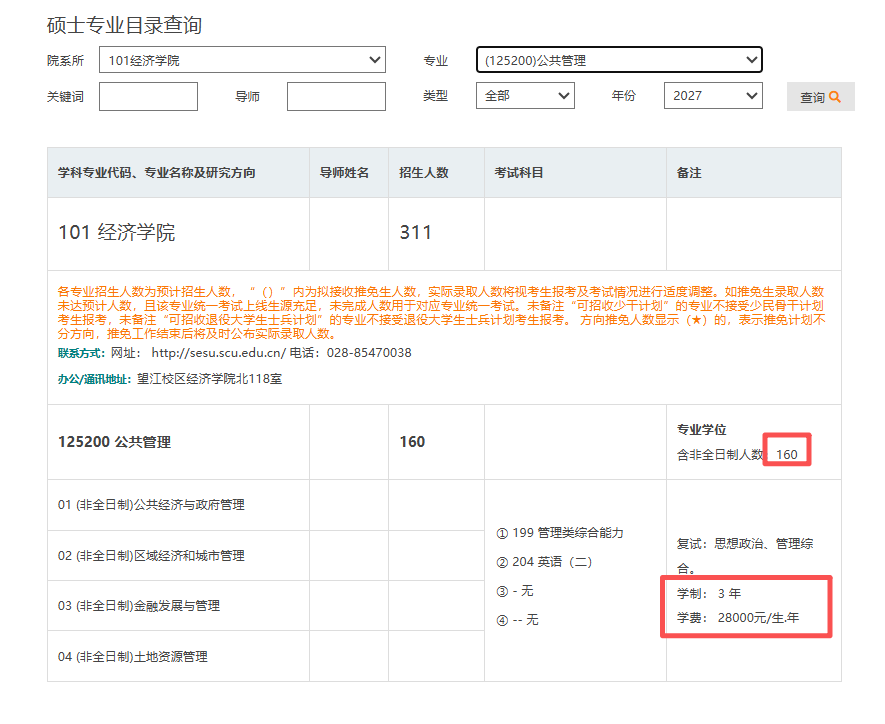Click the 专业学位 remark text
This screenshot has height=724, width=885.
click(702, 429)
